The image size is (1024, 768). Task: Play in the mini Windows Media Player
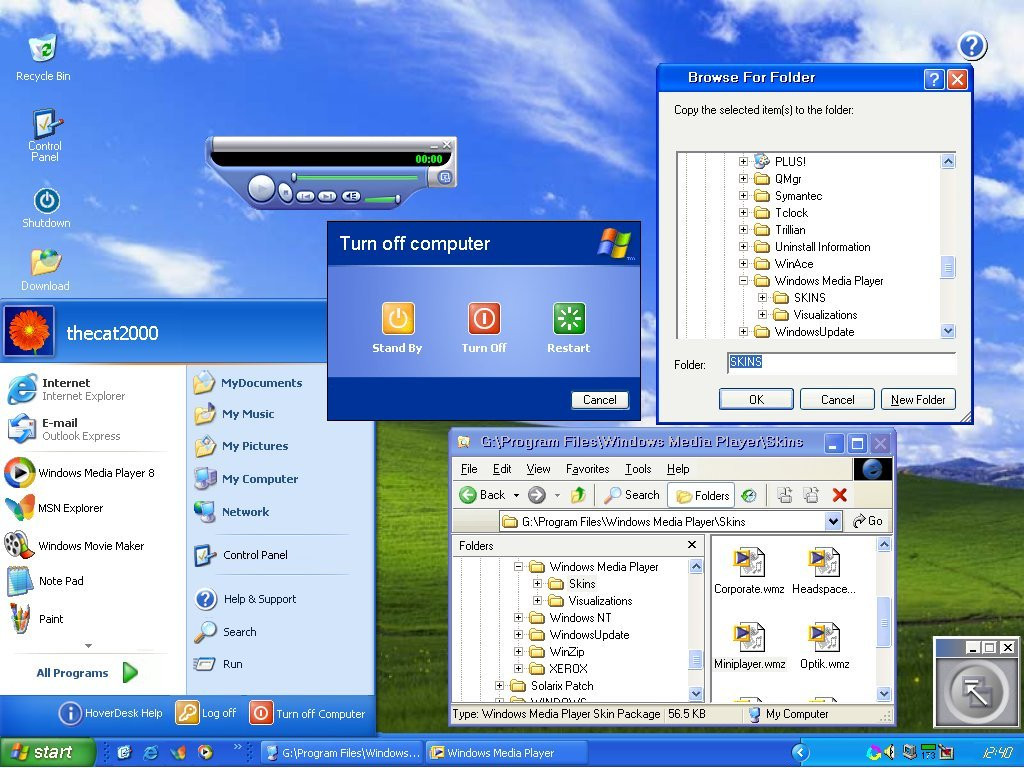(x=262, y=189)
